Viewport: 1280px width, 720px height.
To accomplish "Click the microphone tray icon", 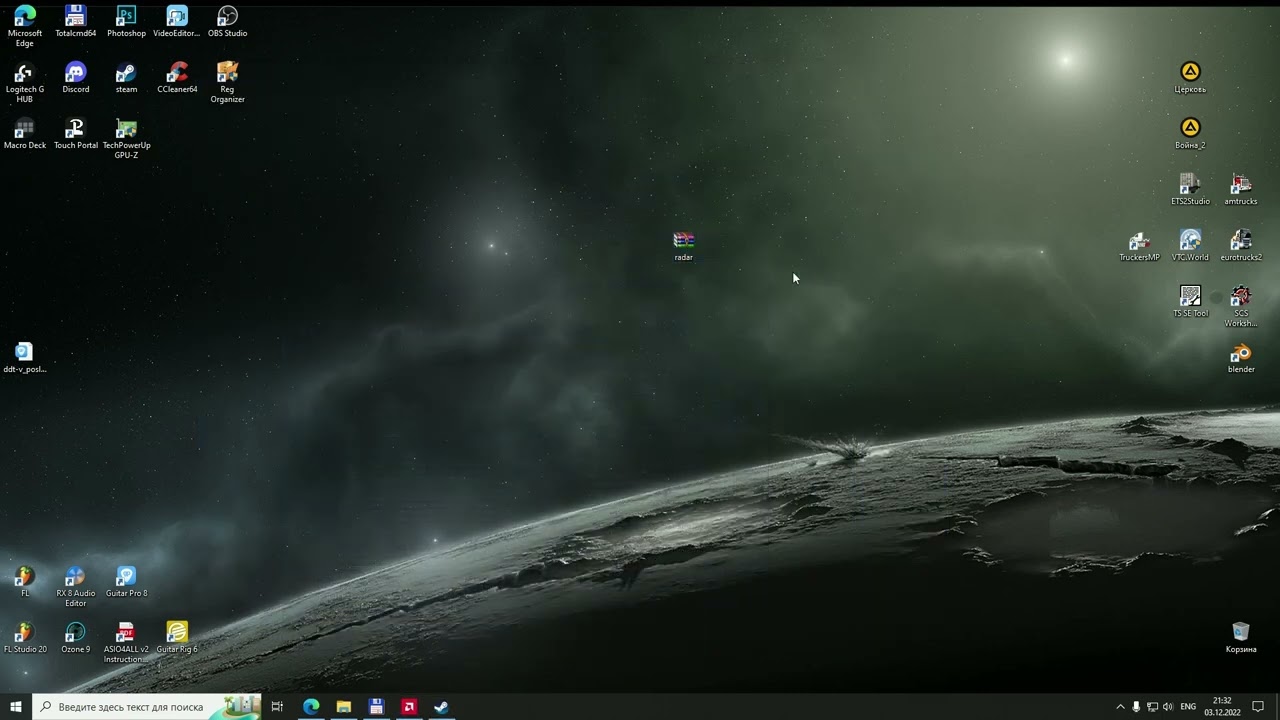I will tap(1136, 707).
